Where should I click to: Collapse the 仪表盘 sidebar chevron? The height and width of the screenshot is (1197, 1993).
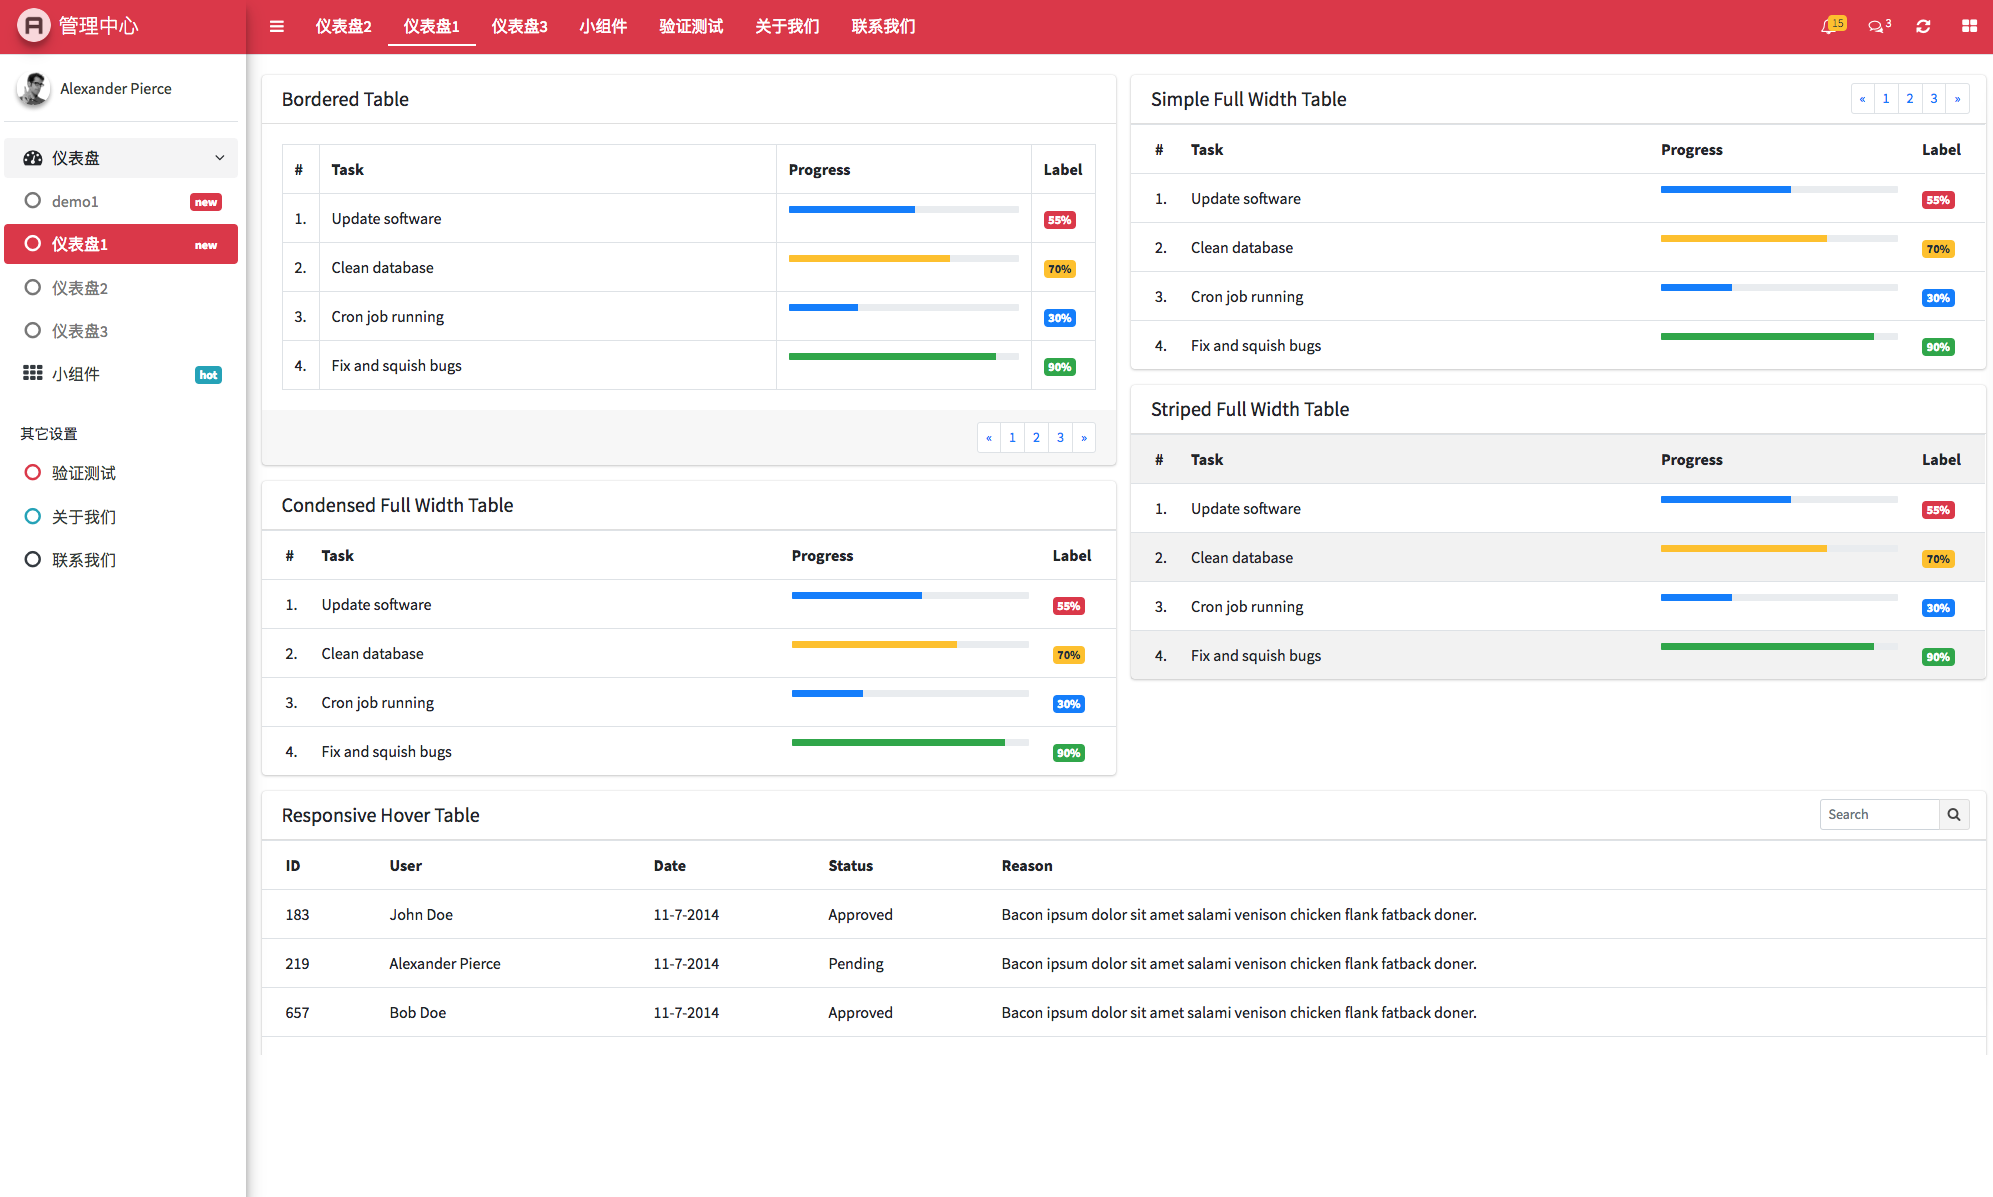219,158
